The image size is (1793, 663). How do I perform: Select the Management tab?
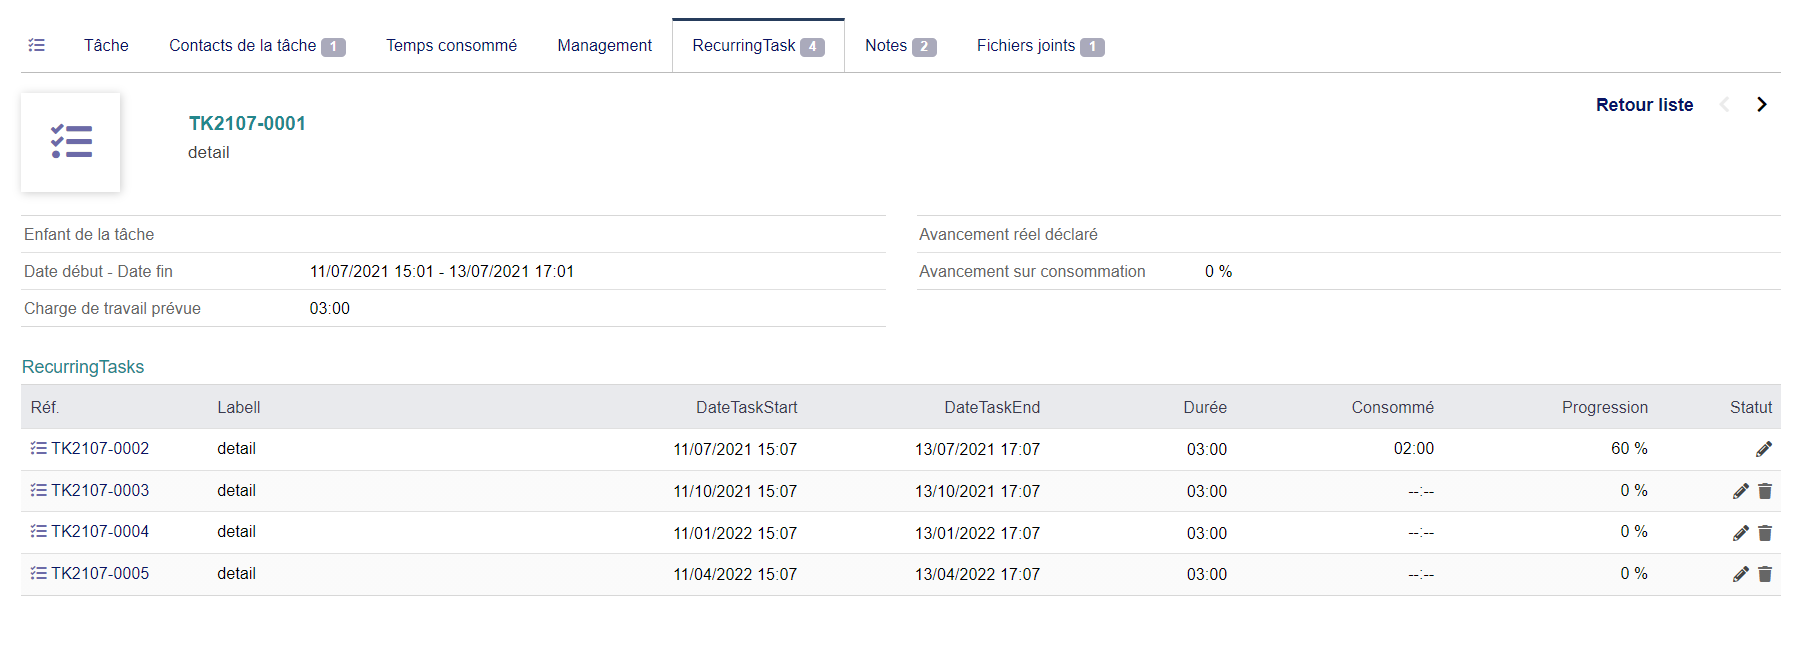click(604, 45)
